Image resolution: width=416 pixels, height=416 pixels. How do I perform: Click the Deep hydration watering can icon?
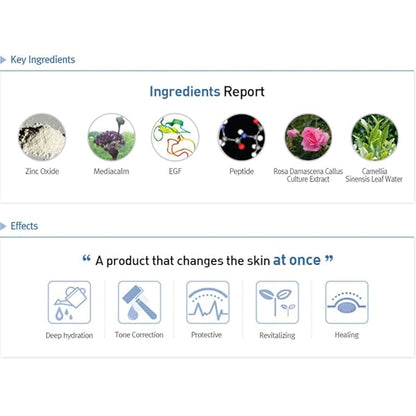(x=69, y=302)
